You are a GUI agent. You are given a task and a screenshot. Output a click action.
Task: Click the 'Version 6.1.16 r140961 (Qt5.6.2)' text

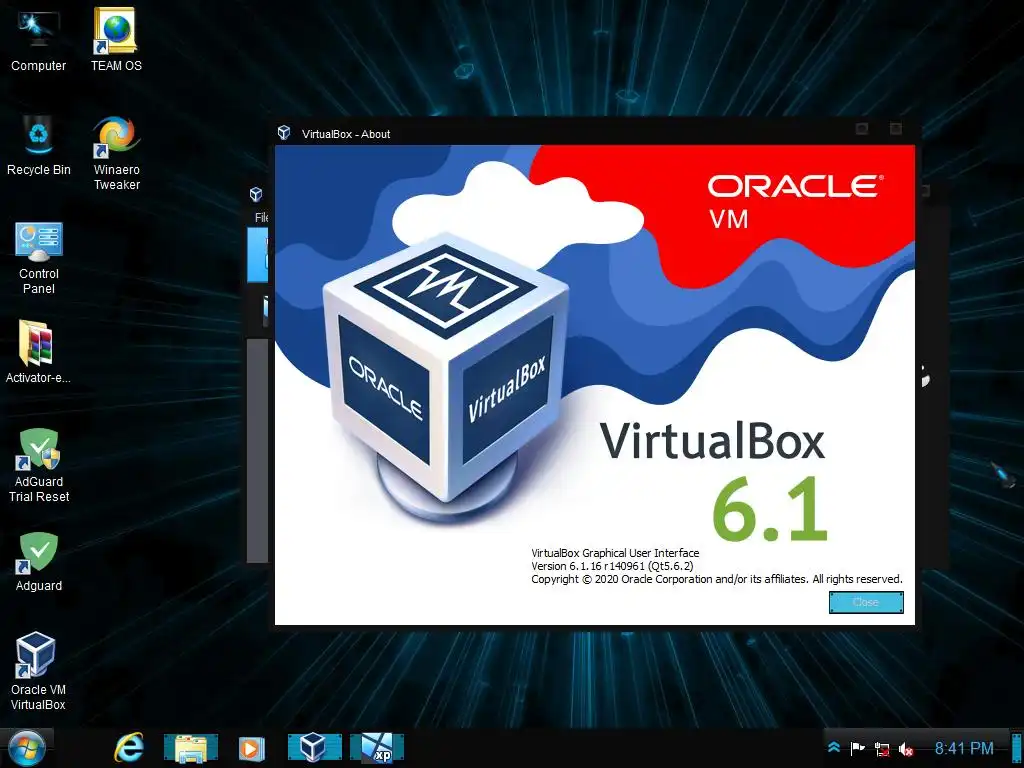point(612,566)
